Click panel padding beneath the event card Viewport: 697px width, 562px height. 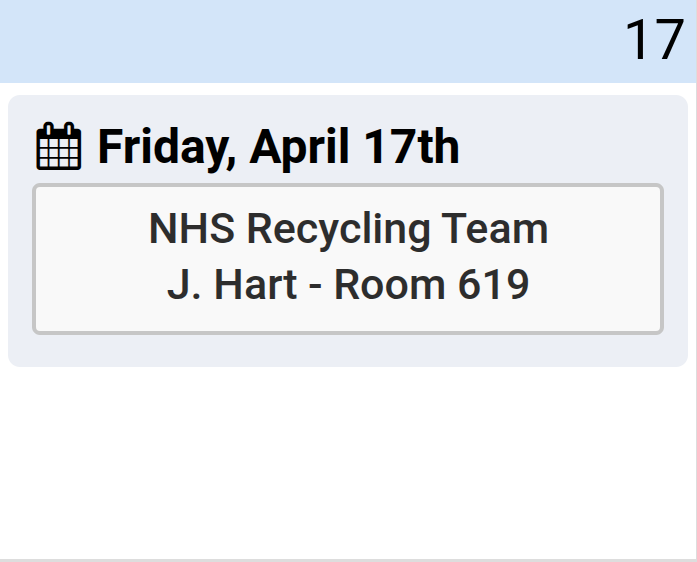tap(348, 350)
